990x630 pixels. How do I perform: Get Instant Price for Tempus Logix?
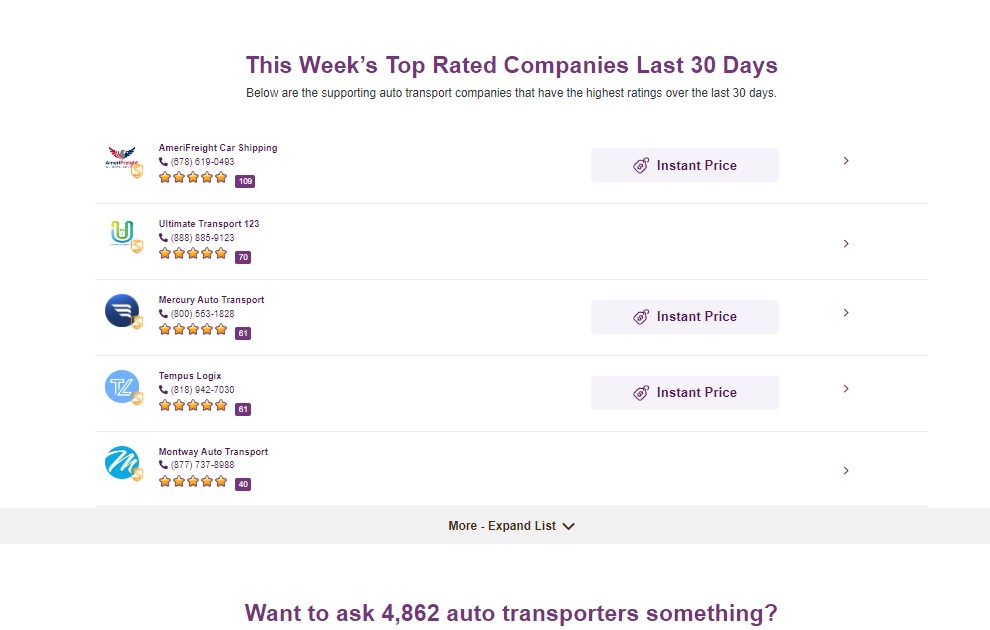click(685, 393)
